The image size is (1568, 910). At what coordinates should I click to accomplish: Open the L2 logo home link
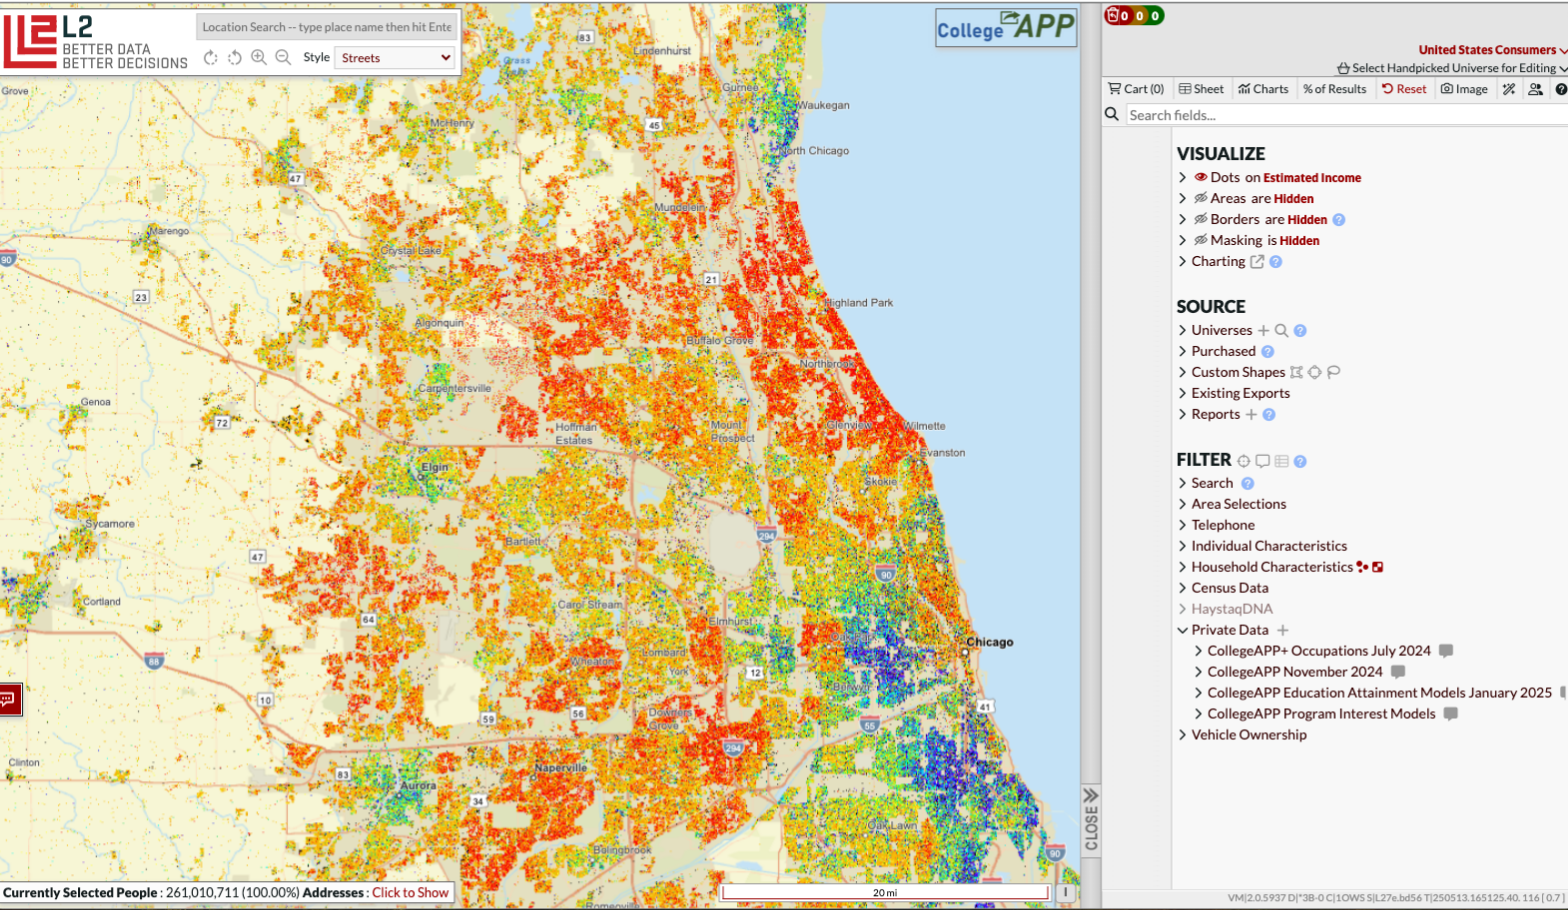click(x=95, y=42)
